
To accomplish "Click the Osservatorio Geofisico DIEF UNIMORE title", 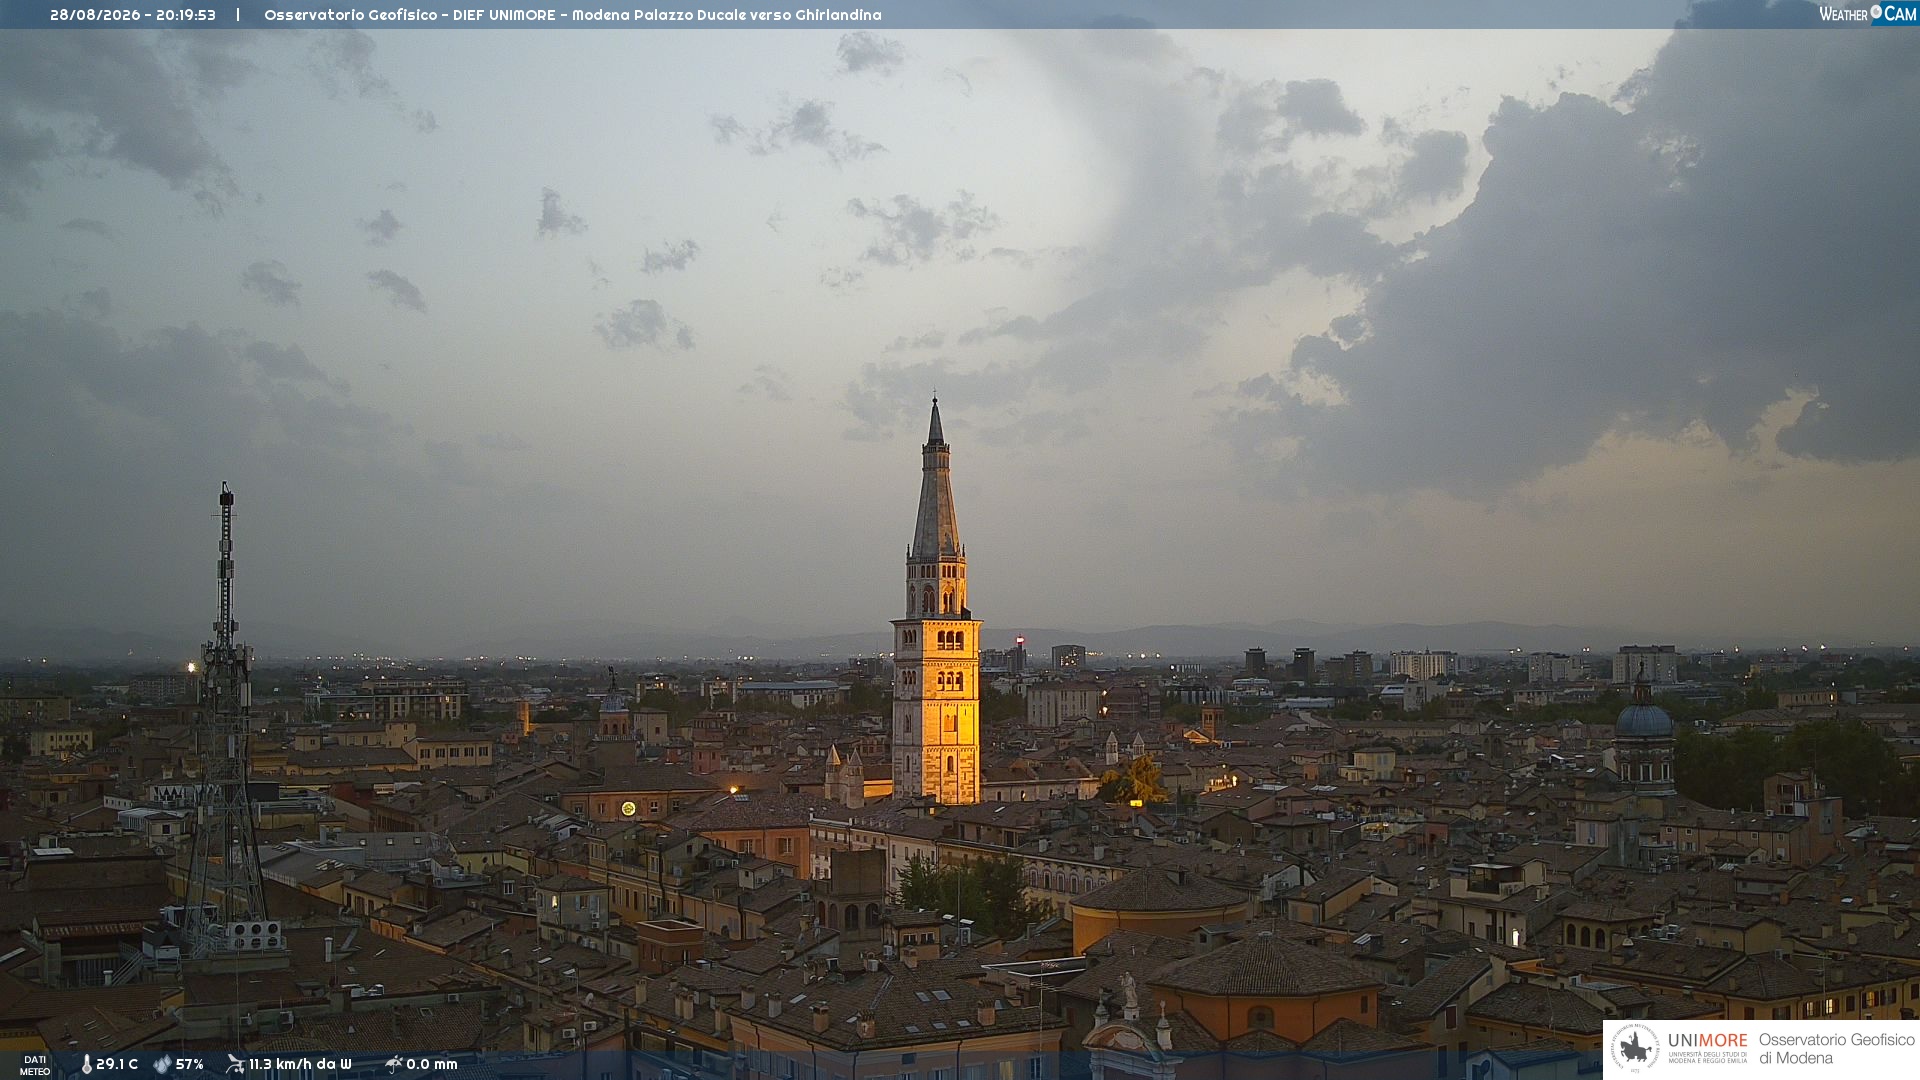I will click(x=573, y=15).
